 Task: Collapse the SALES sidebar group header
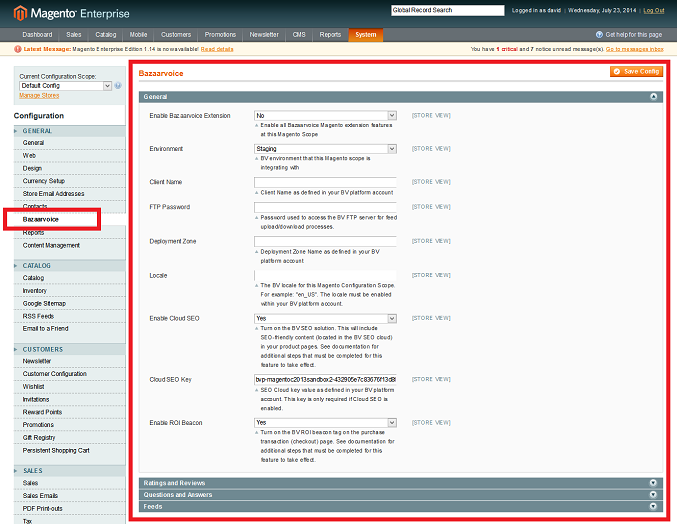click(70, 470)
